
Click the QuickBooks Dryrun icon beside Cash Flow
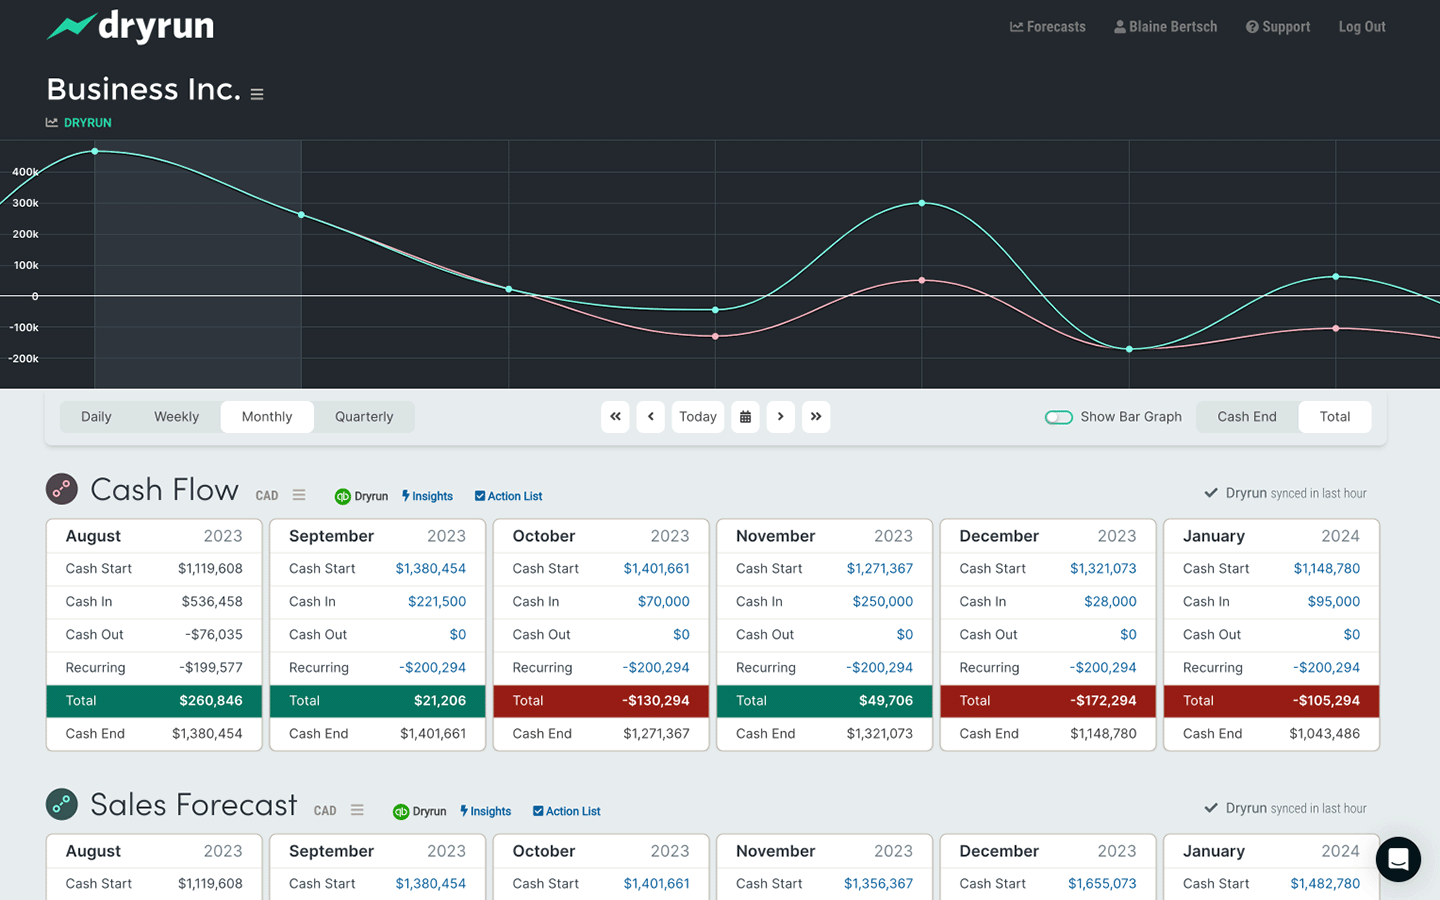(341, 496)
